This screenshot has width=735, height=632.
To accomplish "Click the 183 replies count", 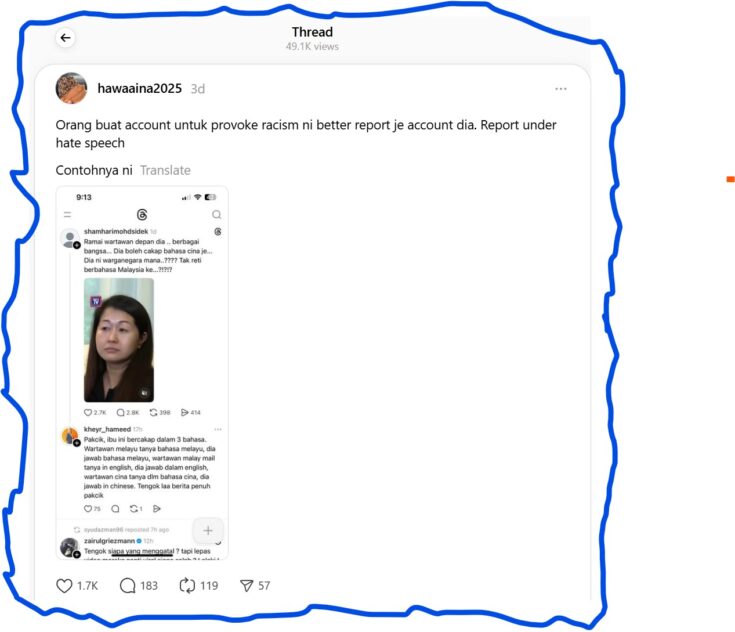I will coord(149,586).
